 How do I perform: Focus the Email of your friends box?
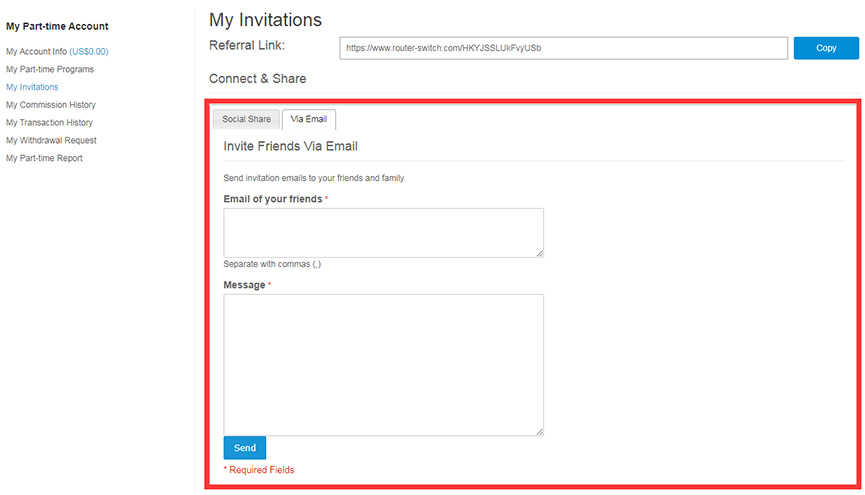pos(383,232)
